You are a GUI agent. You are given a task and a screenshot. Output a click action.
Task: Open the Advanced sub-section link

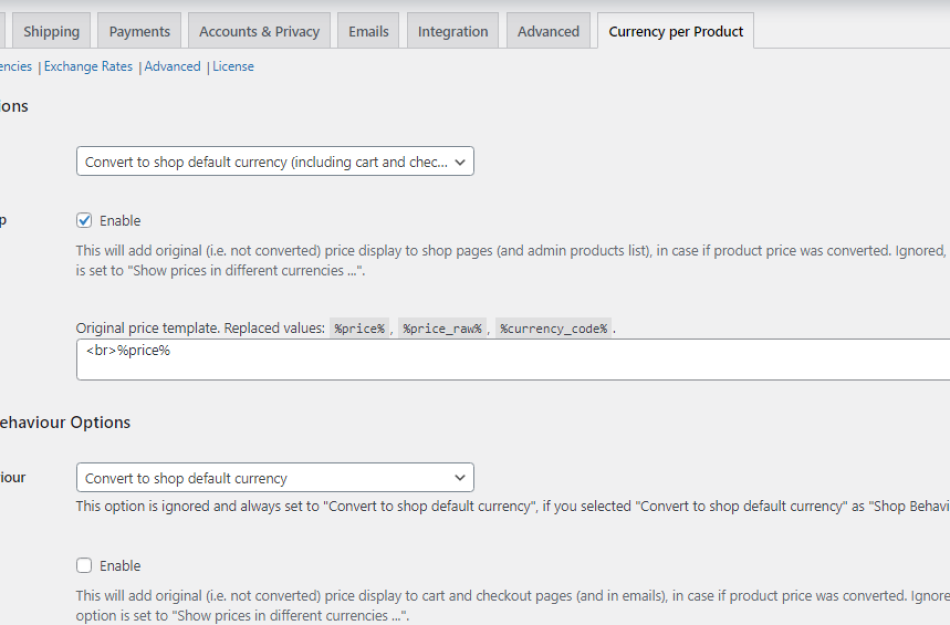(173, 66)
